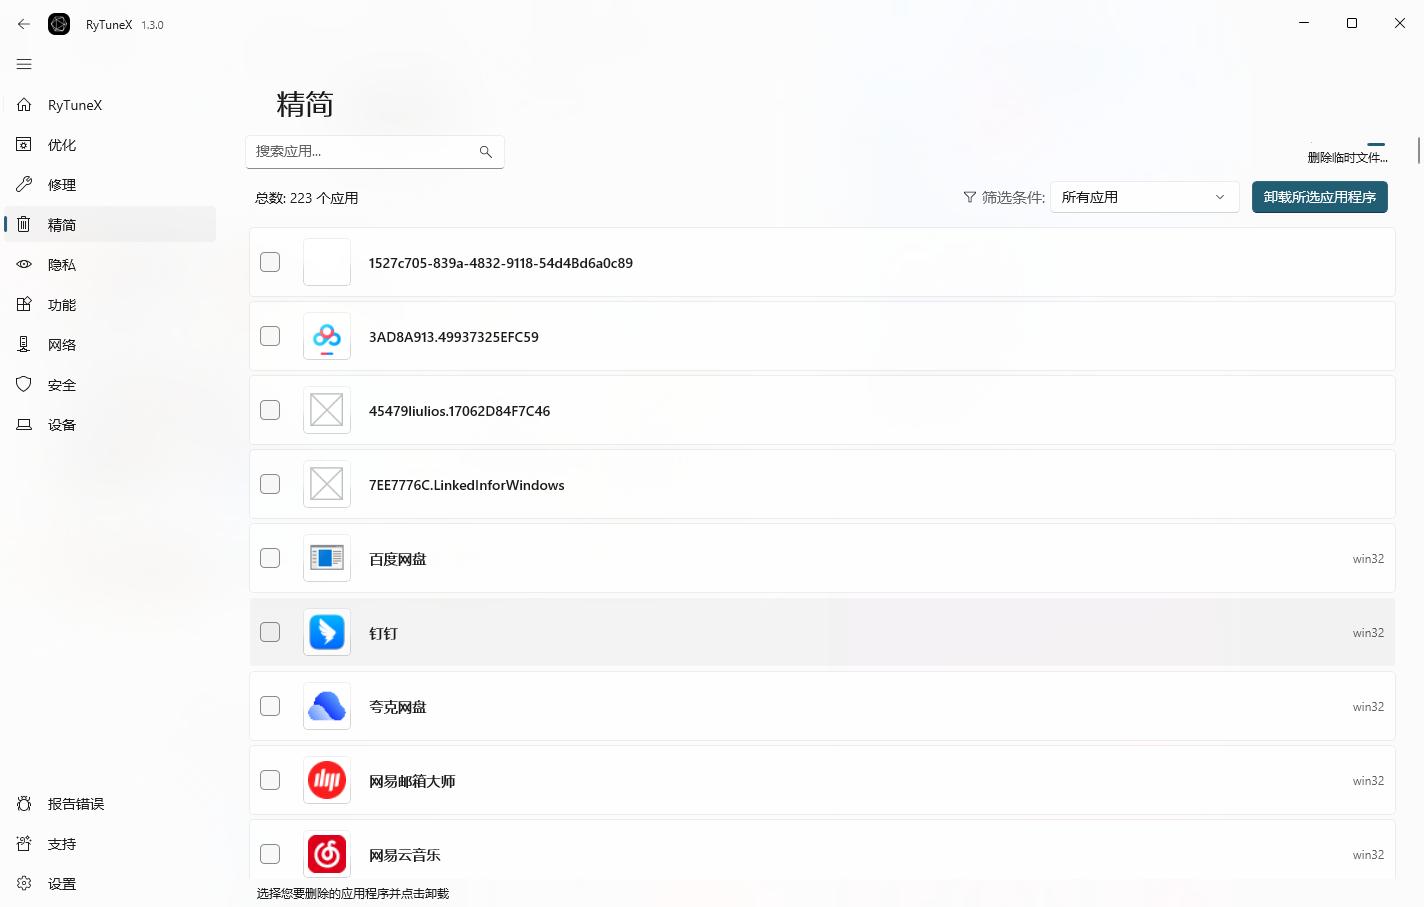Open the 支持 (Support) sidebar icon

tap(23, 843)
